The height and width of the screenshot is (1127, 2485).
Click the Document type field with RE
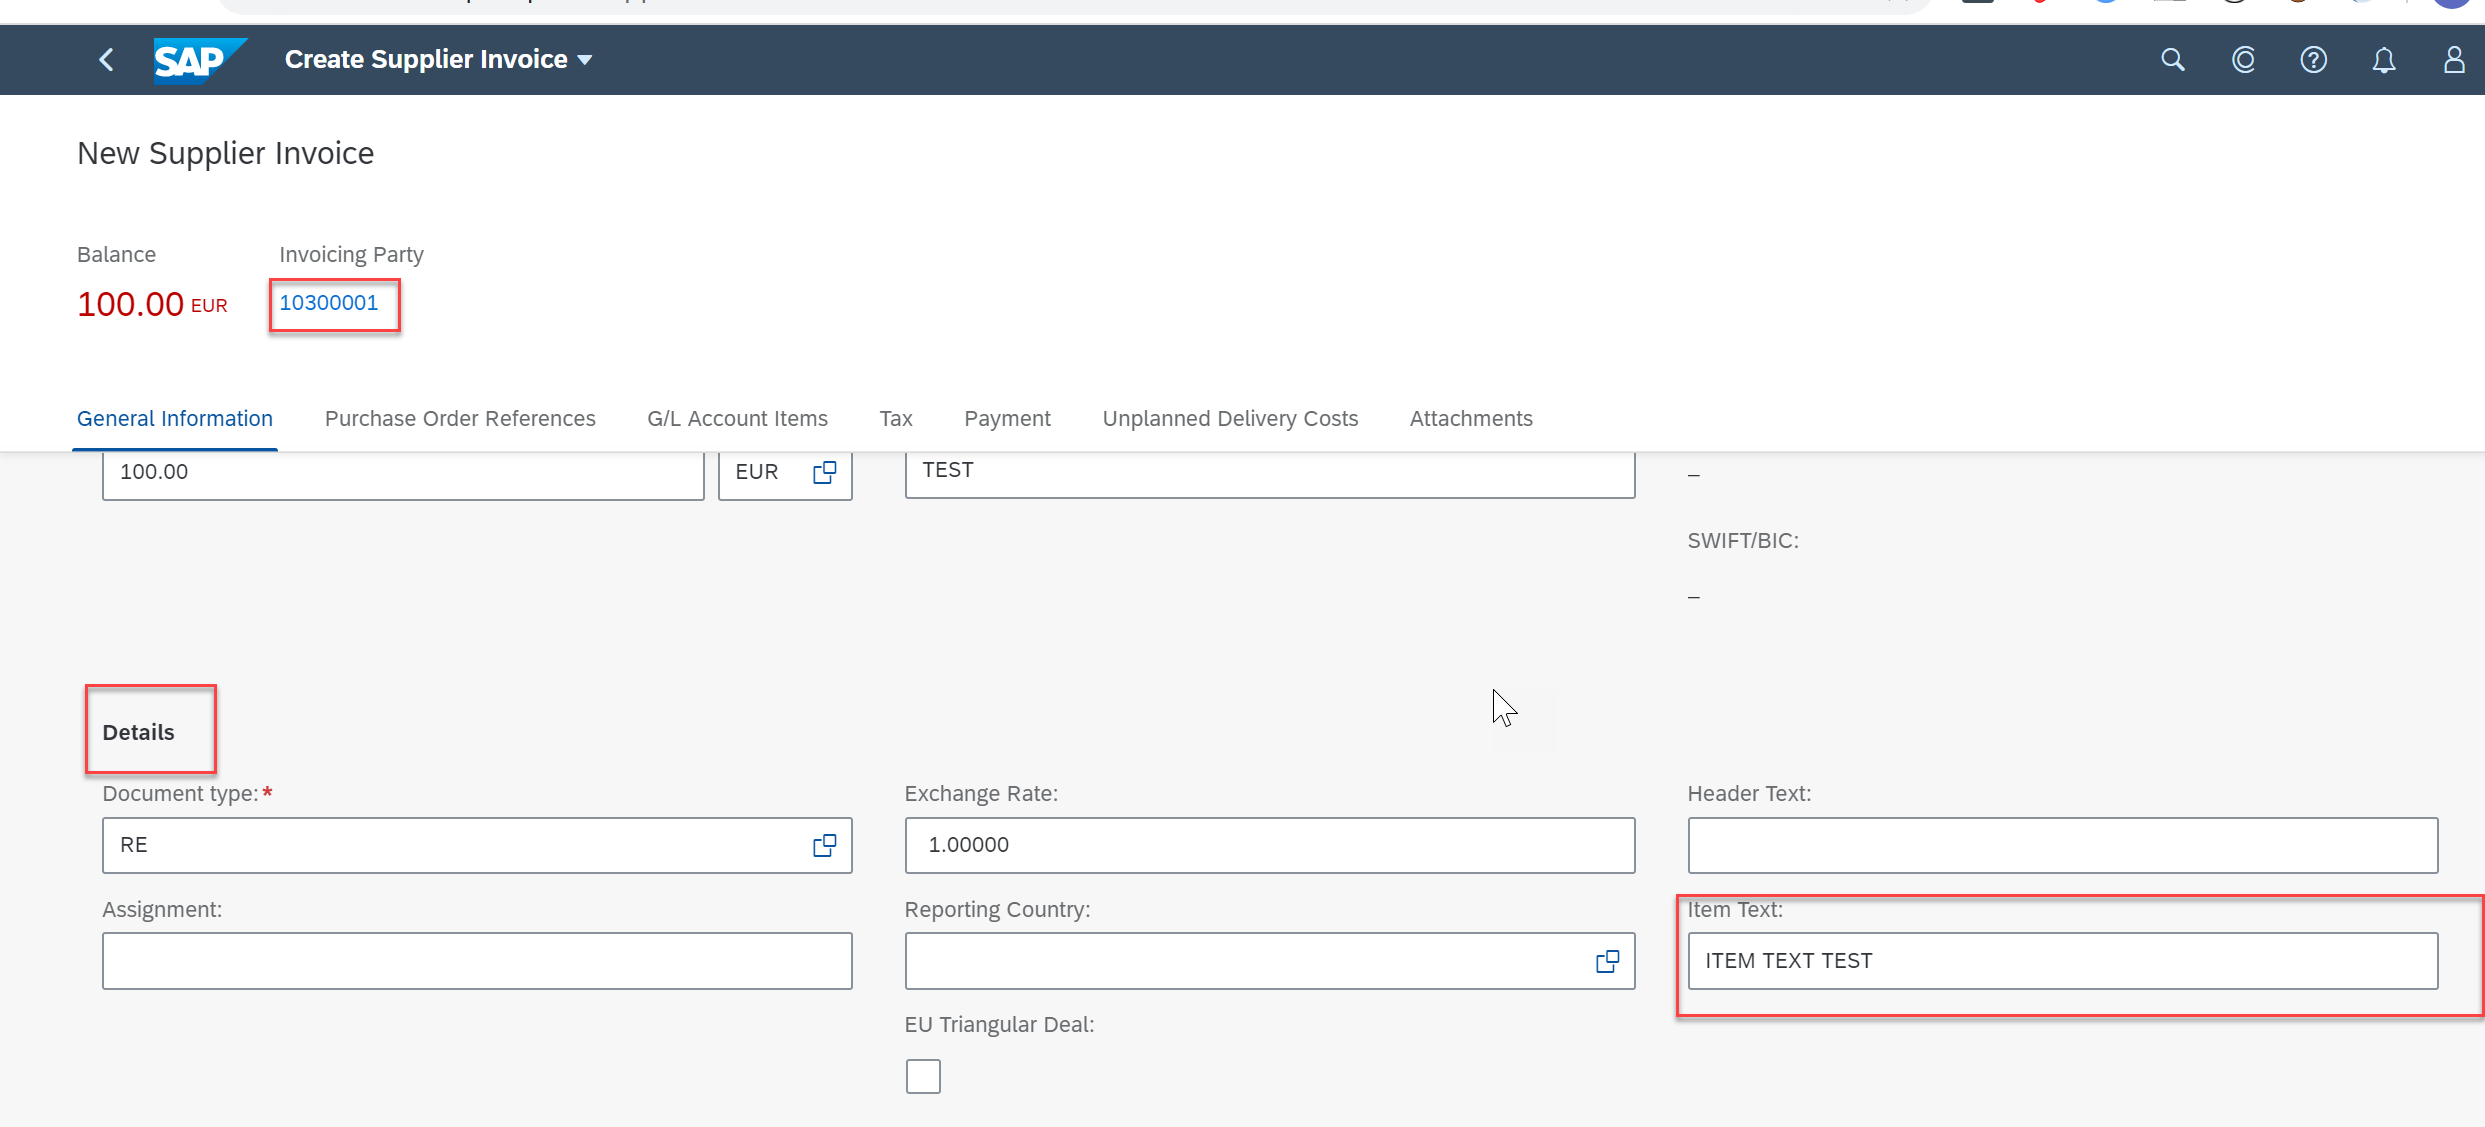477,845
